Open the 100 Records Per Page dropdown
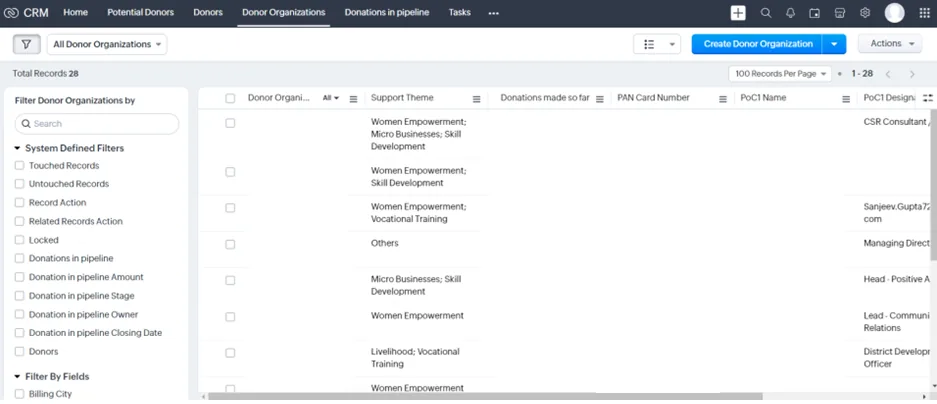Viewport: 937px width, 404px height. (x=780, y=74)
